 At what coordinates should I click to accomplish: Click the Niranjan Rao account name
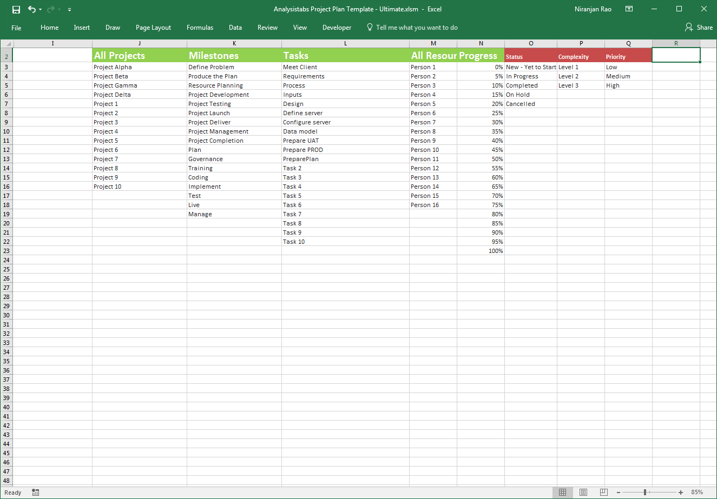593,9
